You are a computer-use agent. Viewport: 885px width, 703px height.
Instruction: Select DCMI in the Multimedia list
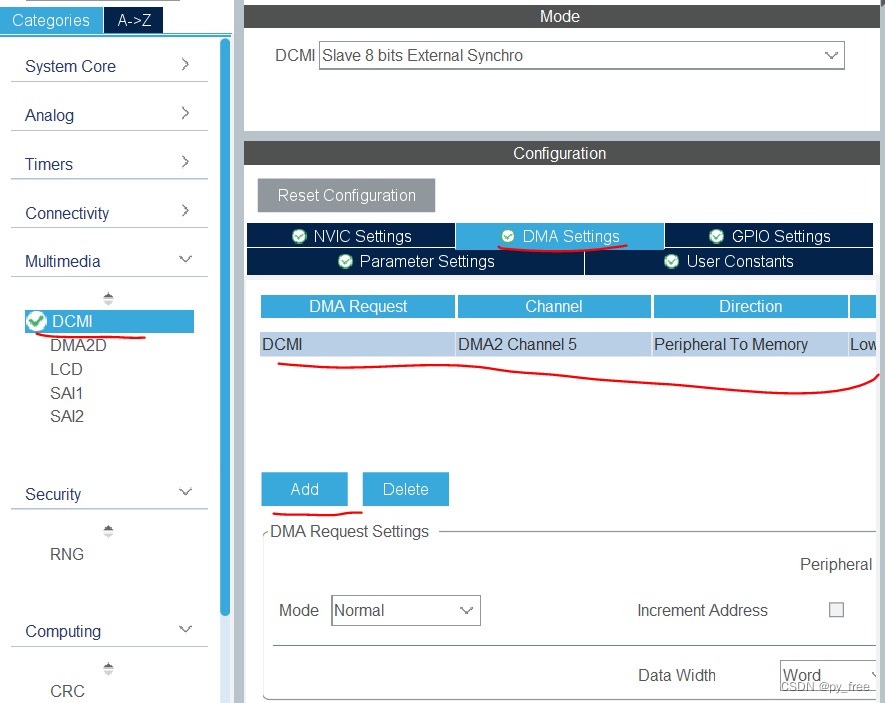tap(109, 321)
